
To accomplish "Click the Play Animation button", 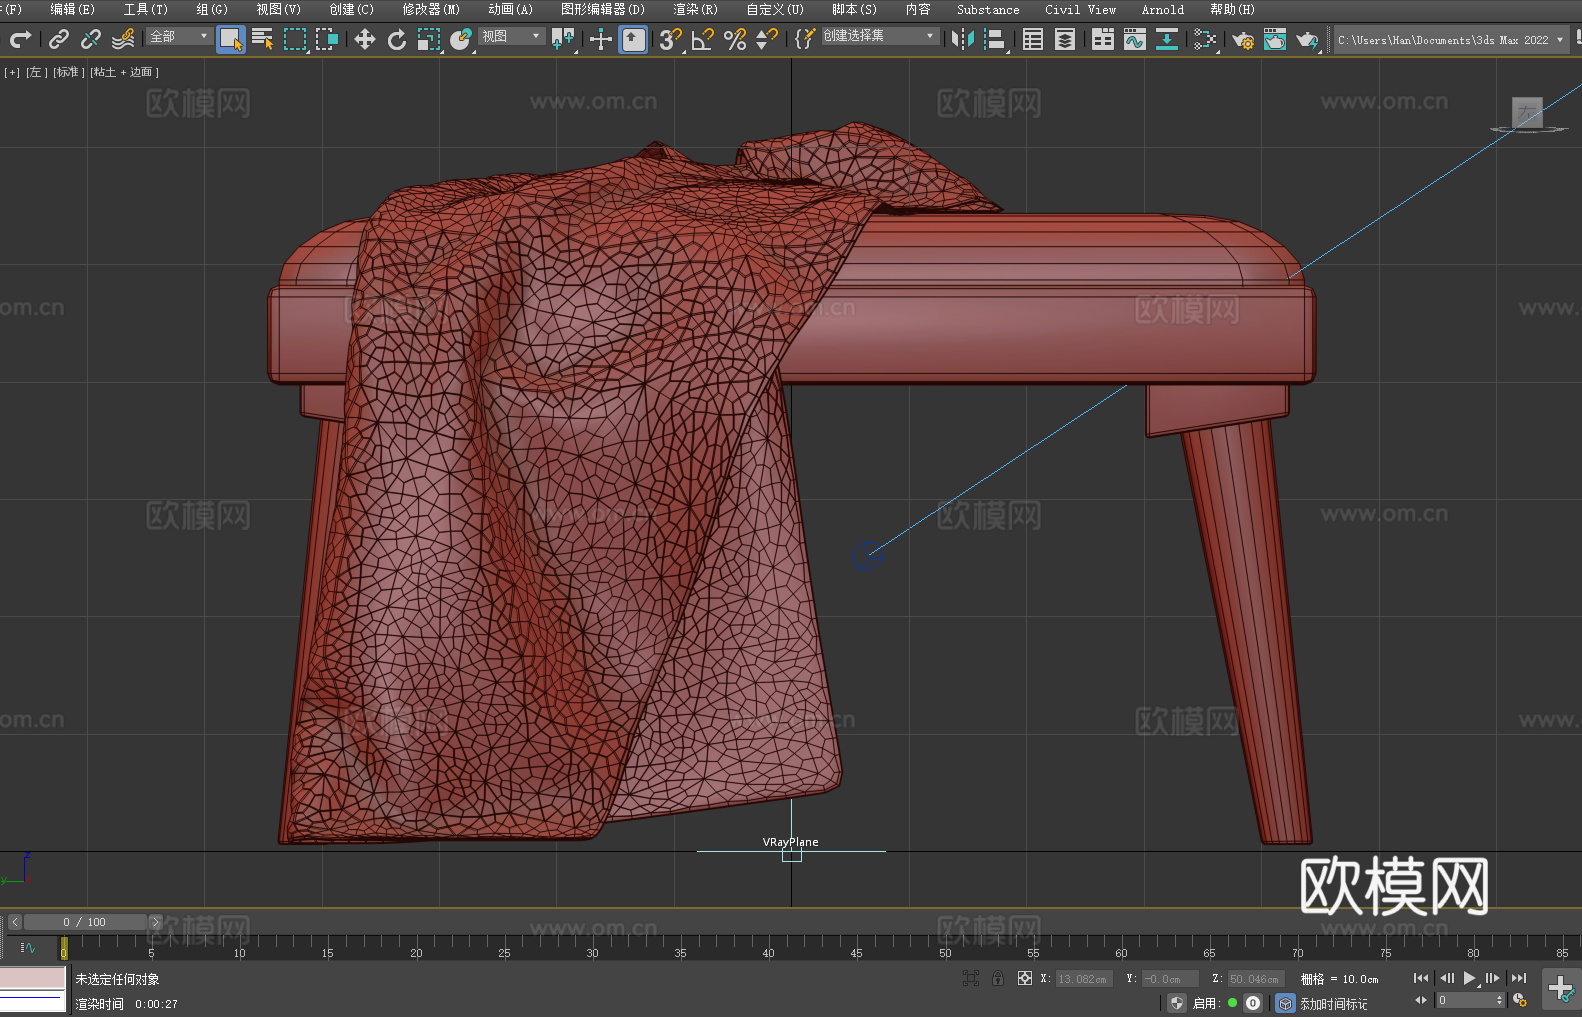I will pyautogui.click(x=1469, y=978).
